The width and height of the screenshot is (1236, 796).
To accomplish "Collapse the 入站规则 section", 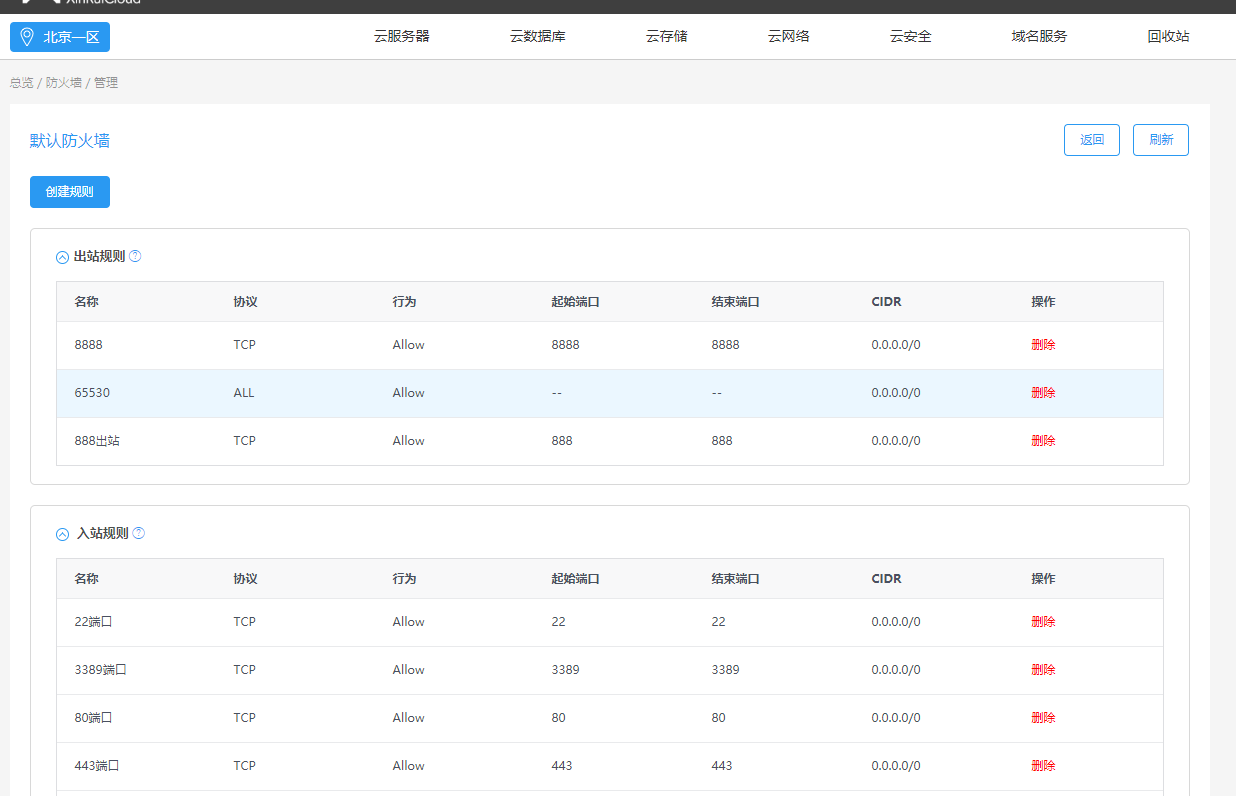I will 63,534.
